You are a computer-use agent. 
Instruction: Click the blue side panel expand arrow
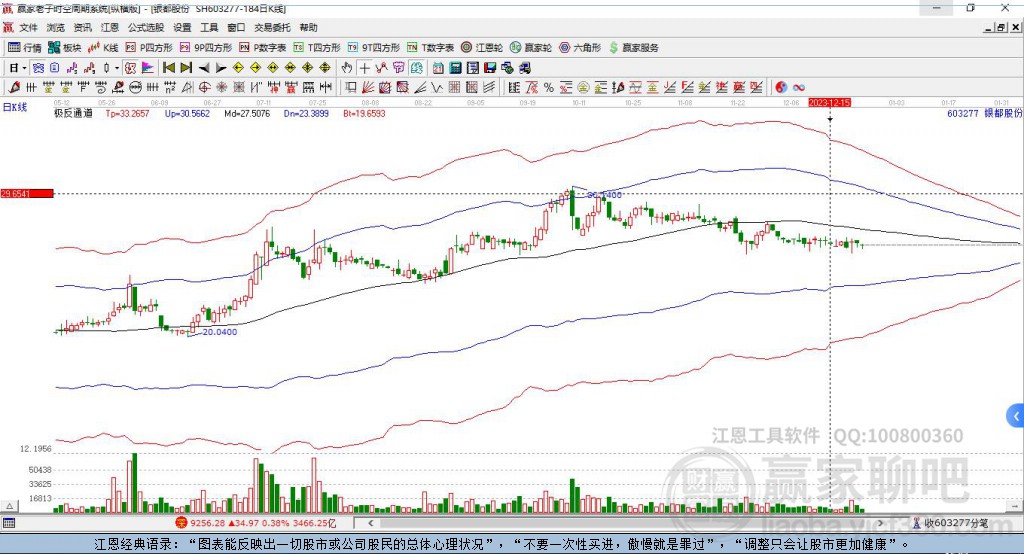click(x=1016, y=416)
